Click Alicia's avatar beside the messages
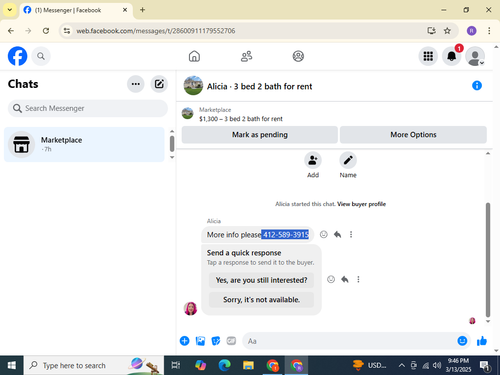Viewport: 500px width, 375px height. [x=190, y=309]
